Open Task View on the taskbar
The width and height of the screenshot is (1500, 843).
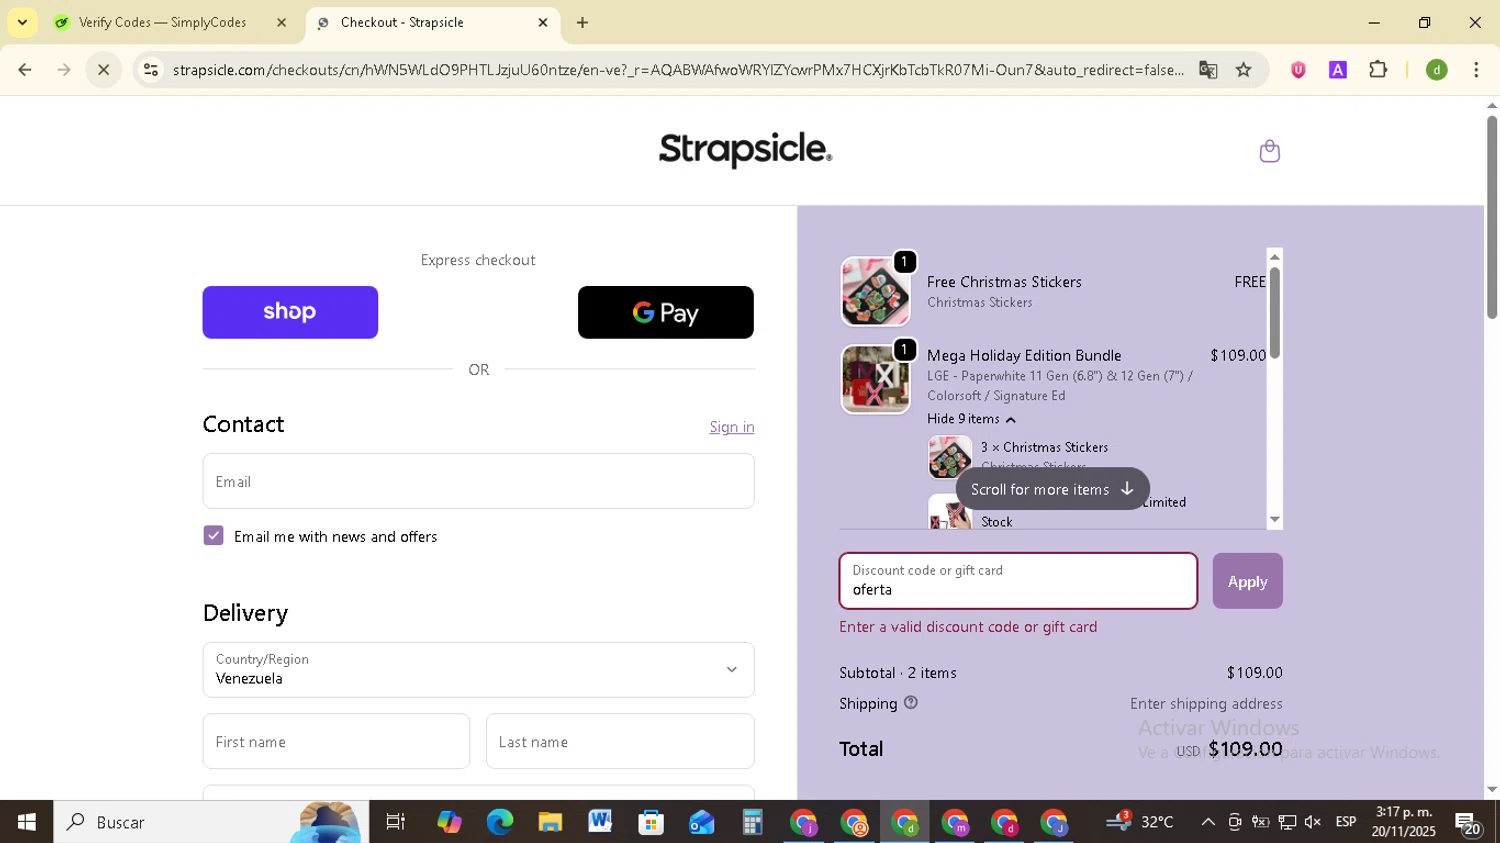[396, 822]
